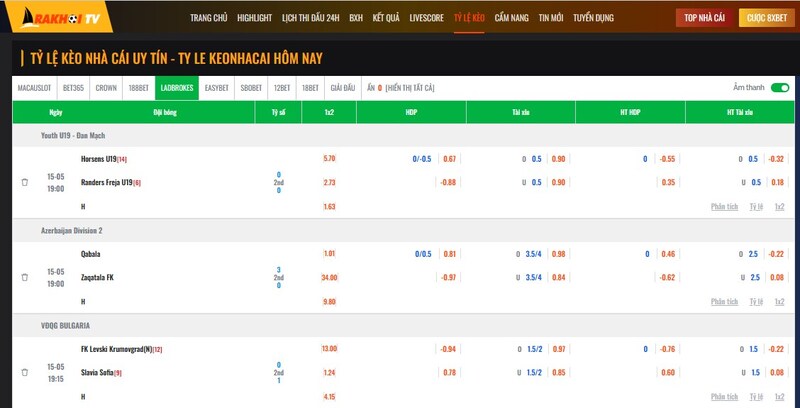Open 1x2 link for Qabala match
This screenshot has height=408, width=800.
(779, 301)
